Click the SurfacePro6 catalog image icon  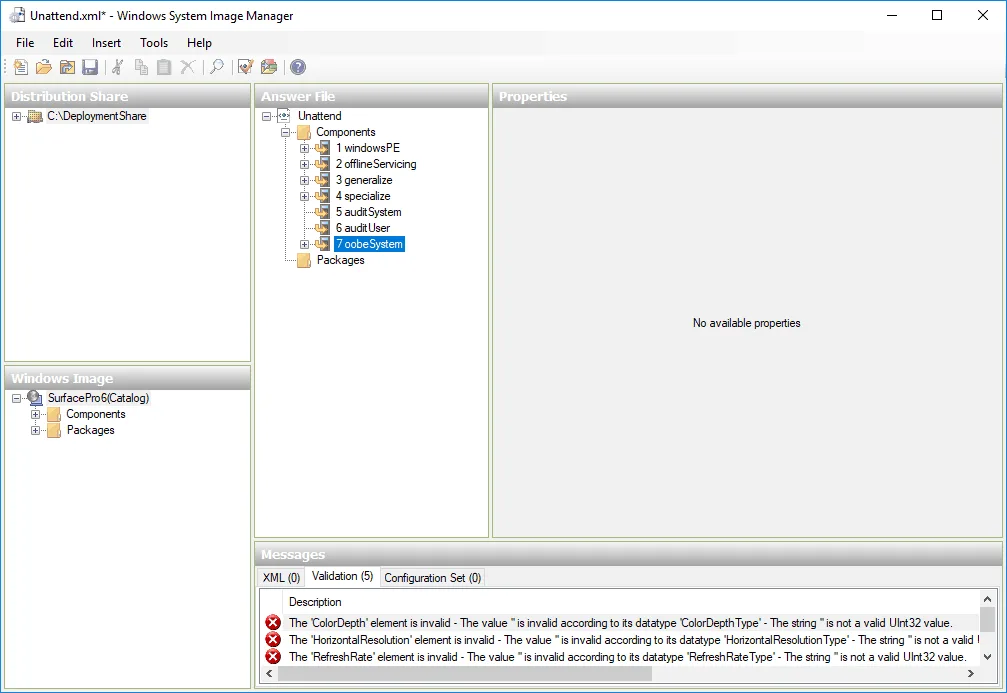point(35,398)
